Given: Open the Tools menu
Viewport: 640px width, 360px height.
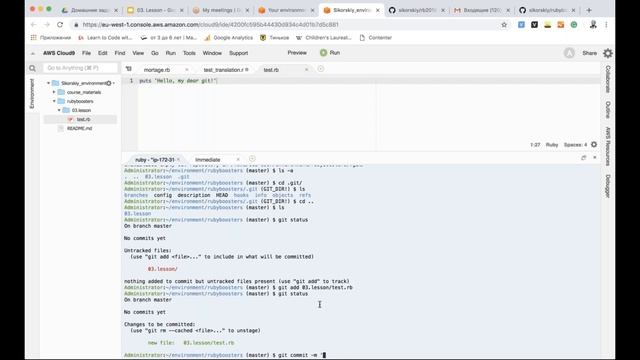Looking at the screenshot, I should (189, 53).
